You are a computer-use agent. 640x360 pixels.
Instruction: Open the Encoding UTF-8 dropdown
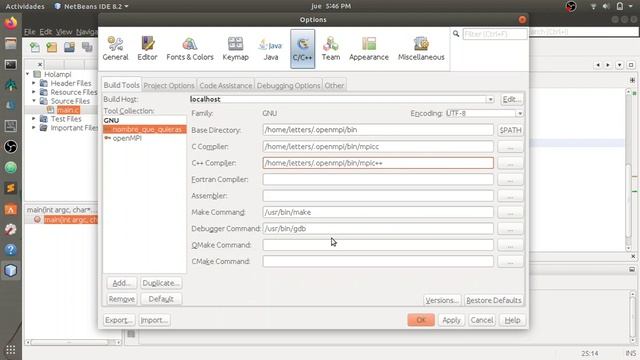519,113
